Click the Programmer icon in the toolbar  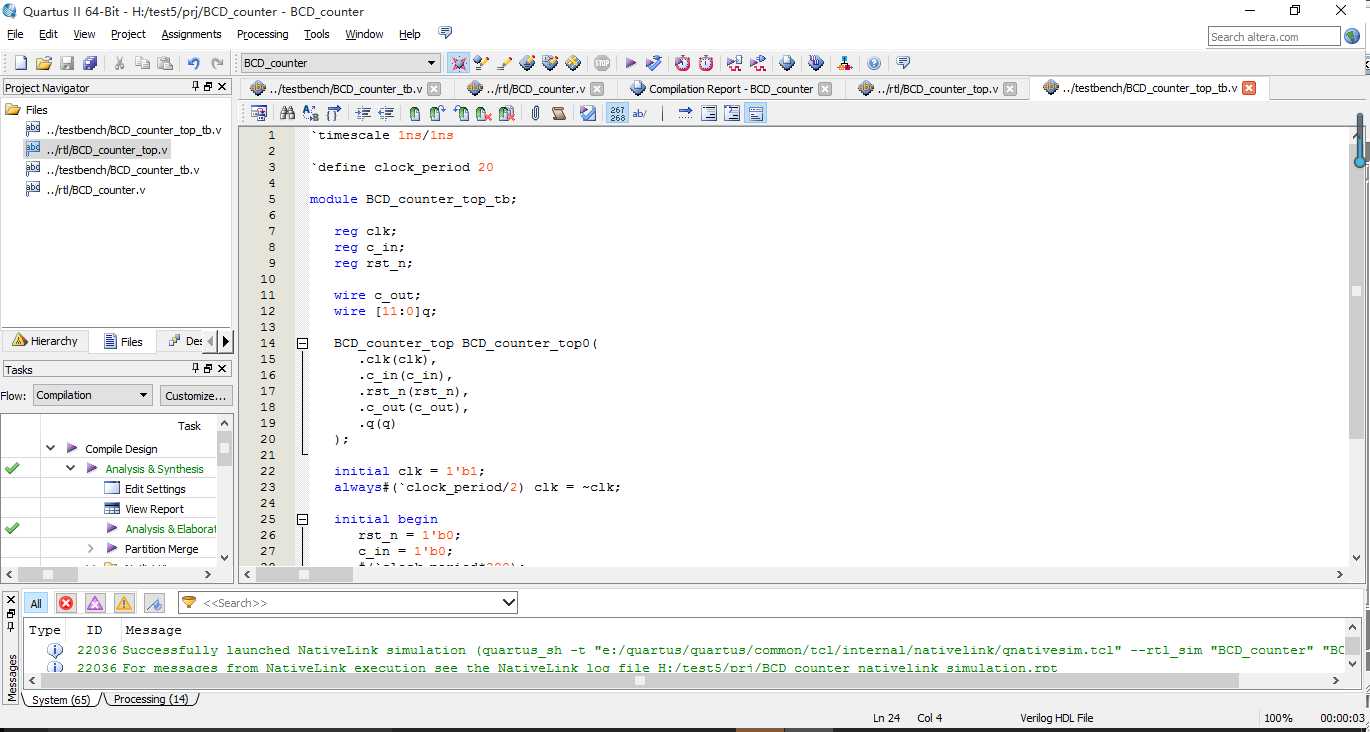(x=816, y=63)
